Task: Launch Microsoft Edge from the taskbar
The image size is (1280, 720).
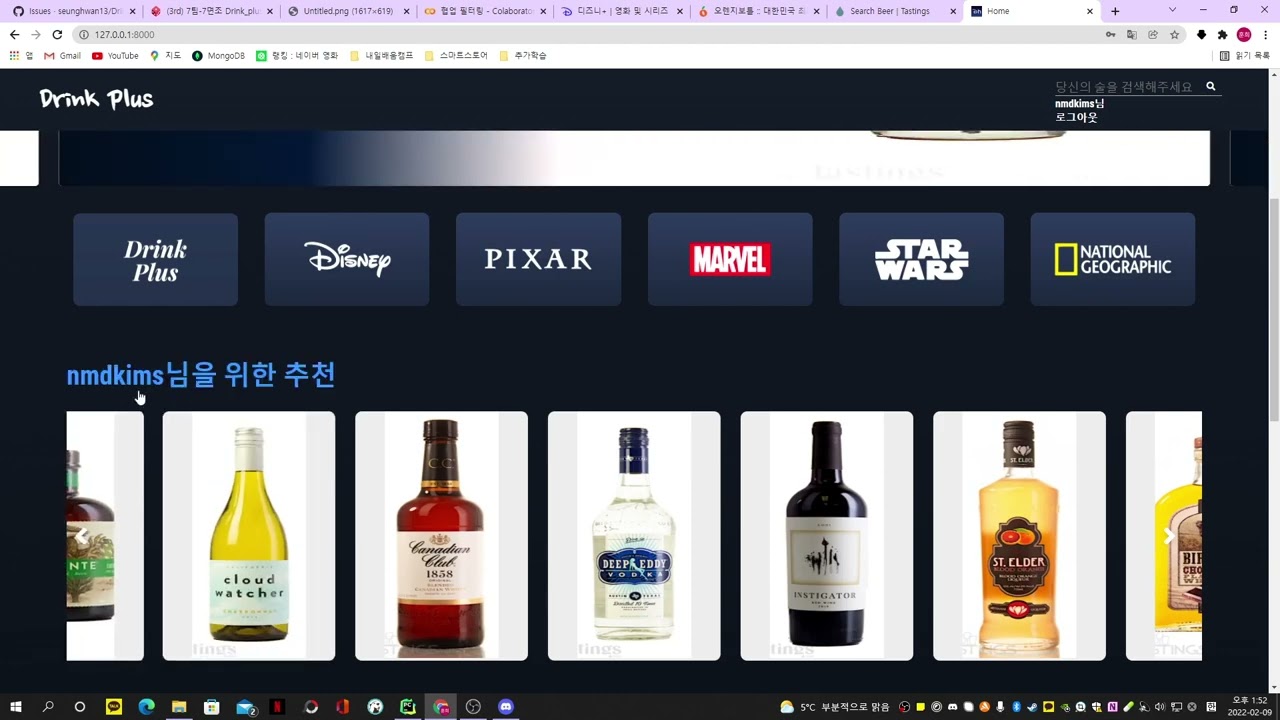Action: pyautogui.click(x=146, y=707)
